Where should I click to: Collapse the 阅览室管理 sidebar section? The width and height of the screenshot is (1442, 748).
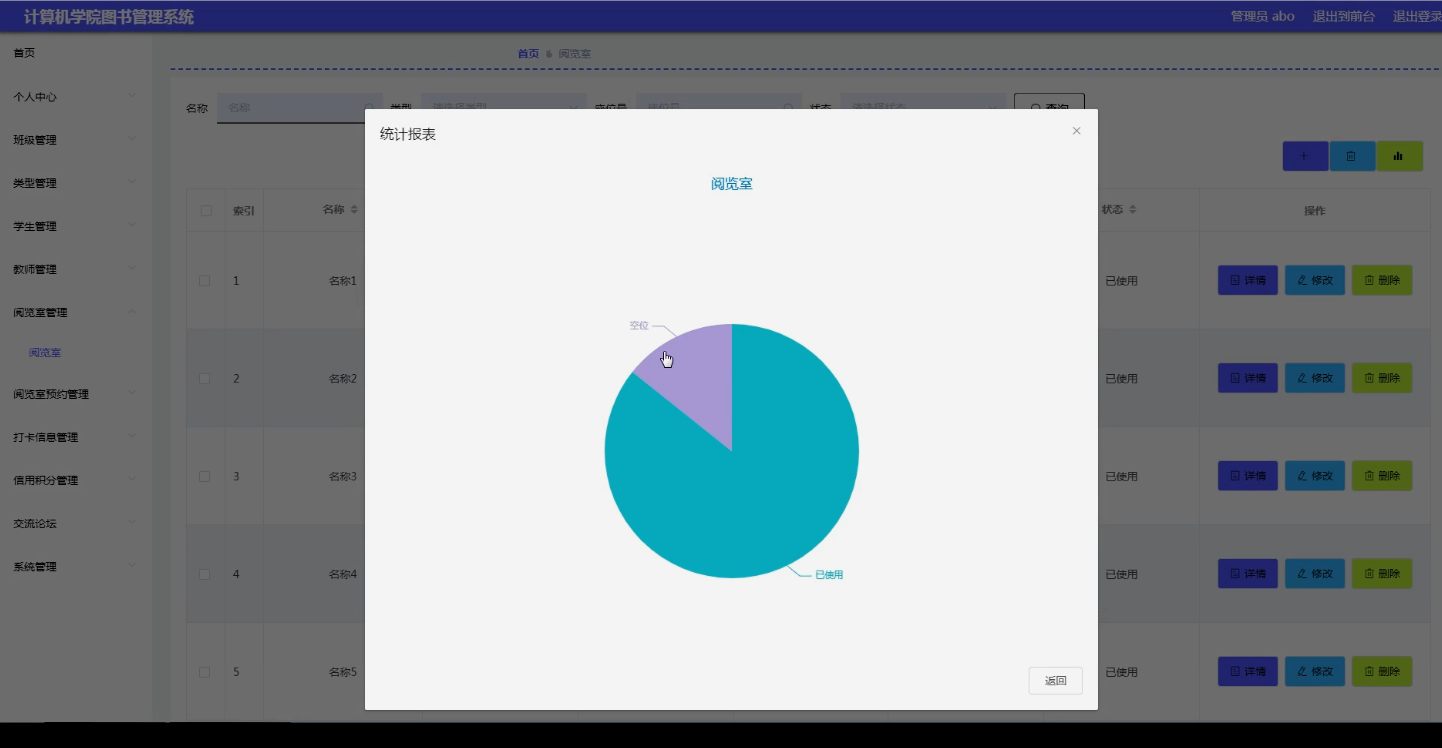pyautogui.click(x=76, y=312)
